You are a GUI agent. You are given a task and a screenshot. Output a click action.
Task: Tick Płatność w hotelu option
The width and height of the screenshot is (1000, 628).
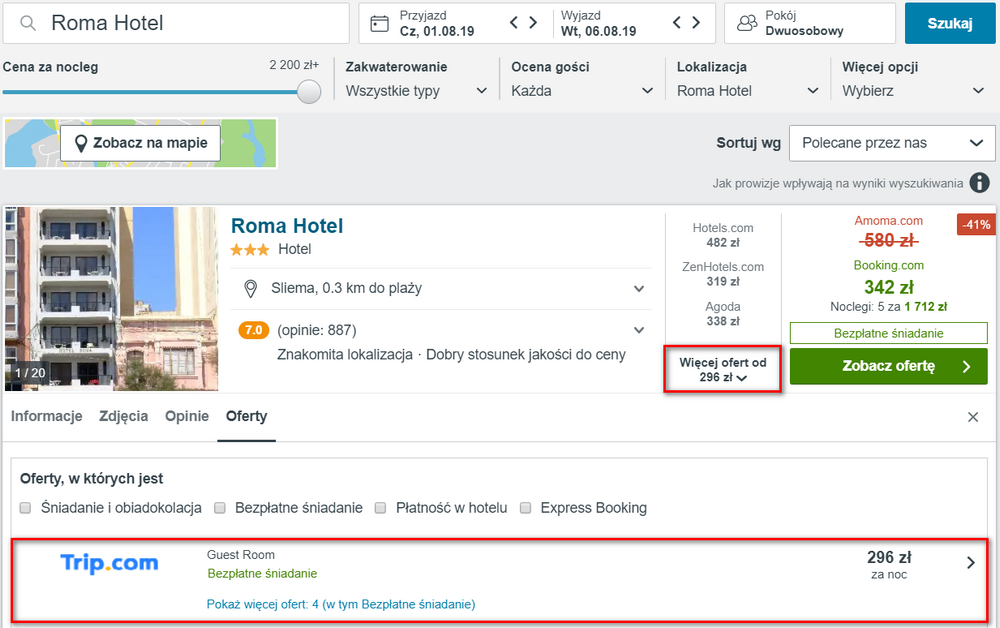point(381,508)
